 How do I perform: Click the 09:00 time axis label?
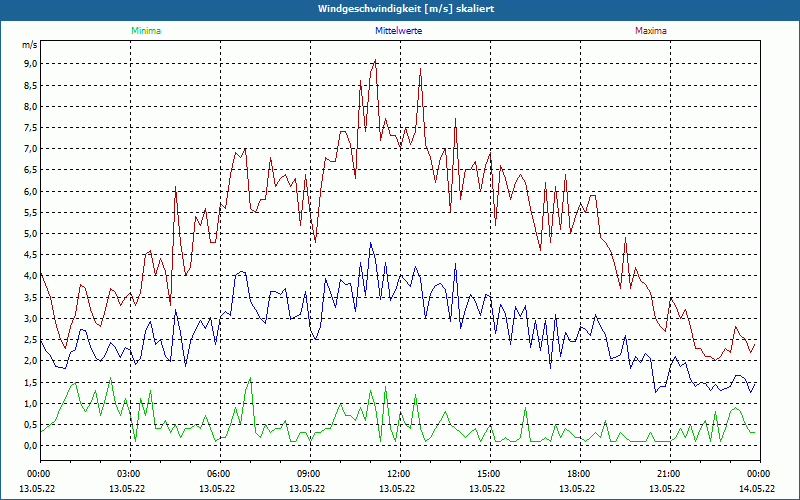coord(308,474)
